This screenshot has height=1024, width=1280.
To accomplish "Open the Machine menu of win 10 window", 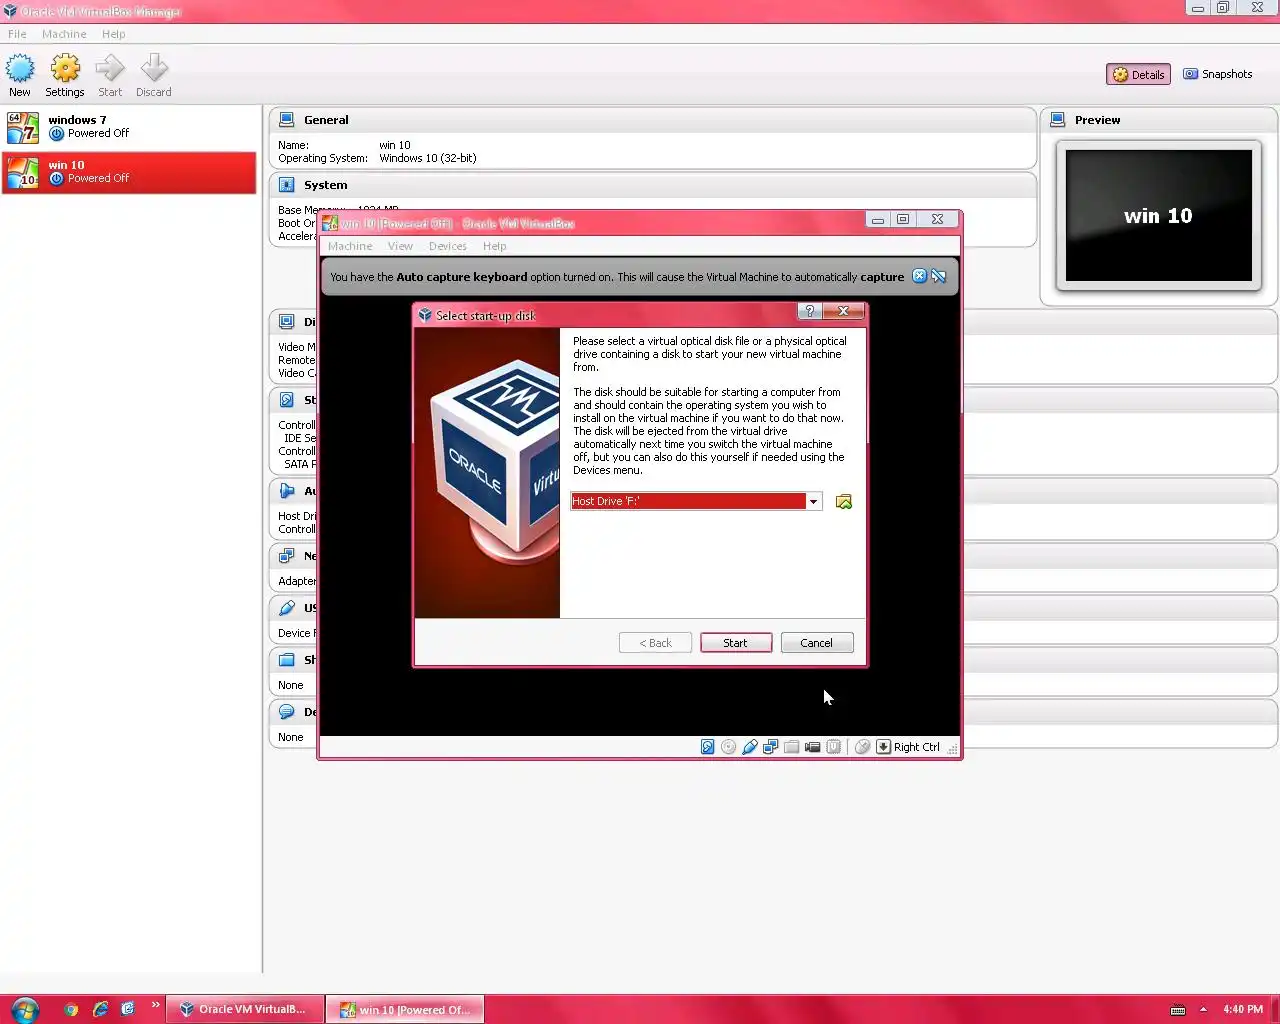I will (x=350, y=246).
